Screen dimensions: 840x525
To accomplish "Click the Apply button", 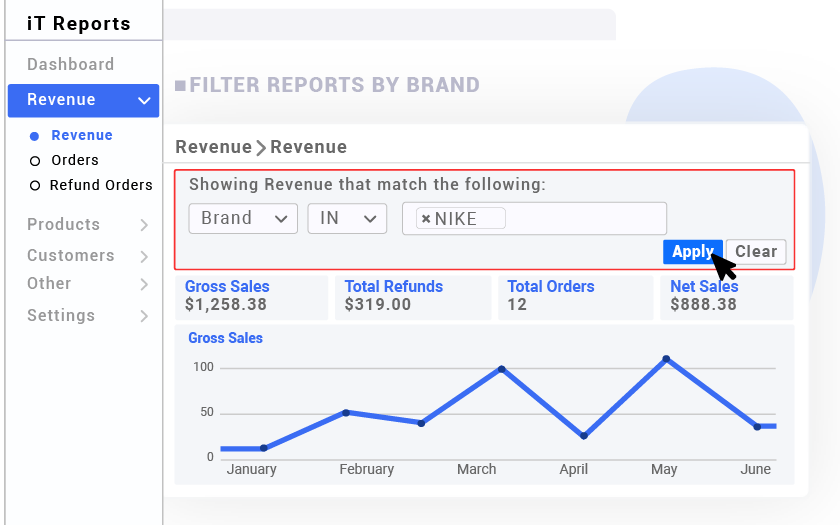I will click(x=691, y=252).
